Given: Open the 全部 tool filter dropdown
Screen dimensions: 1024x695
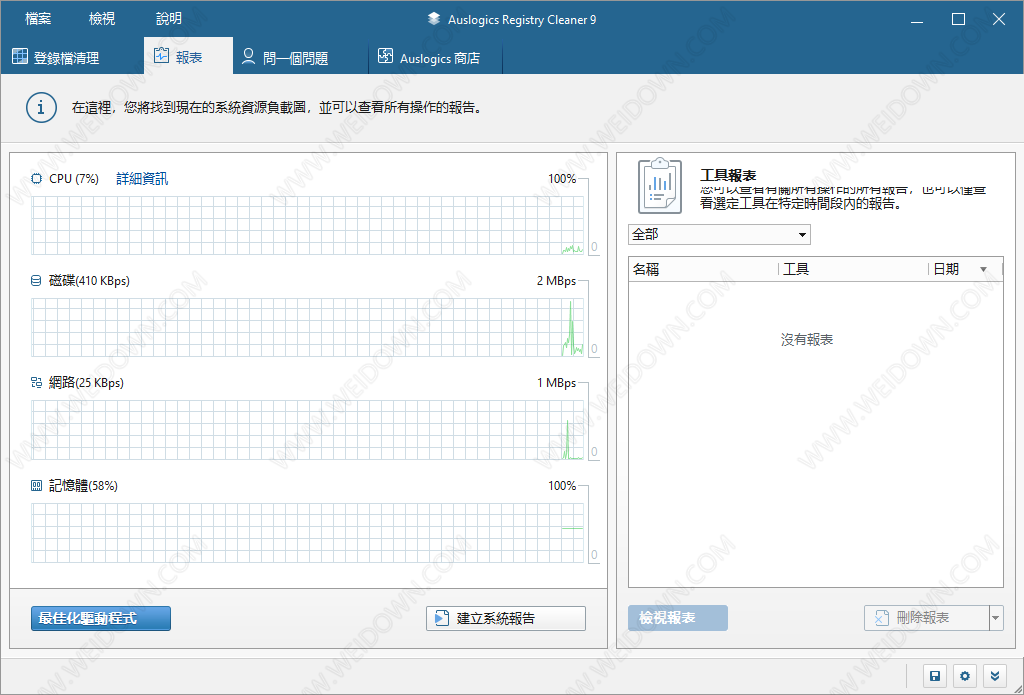Looking at the screenshot, I should [719, 234].
